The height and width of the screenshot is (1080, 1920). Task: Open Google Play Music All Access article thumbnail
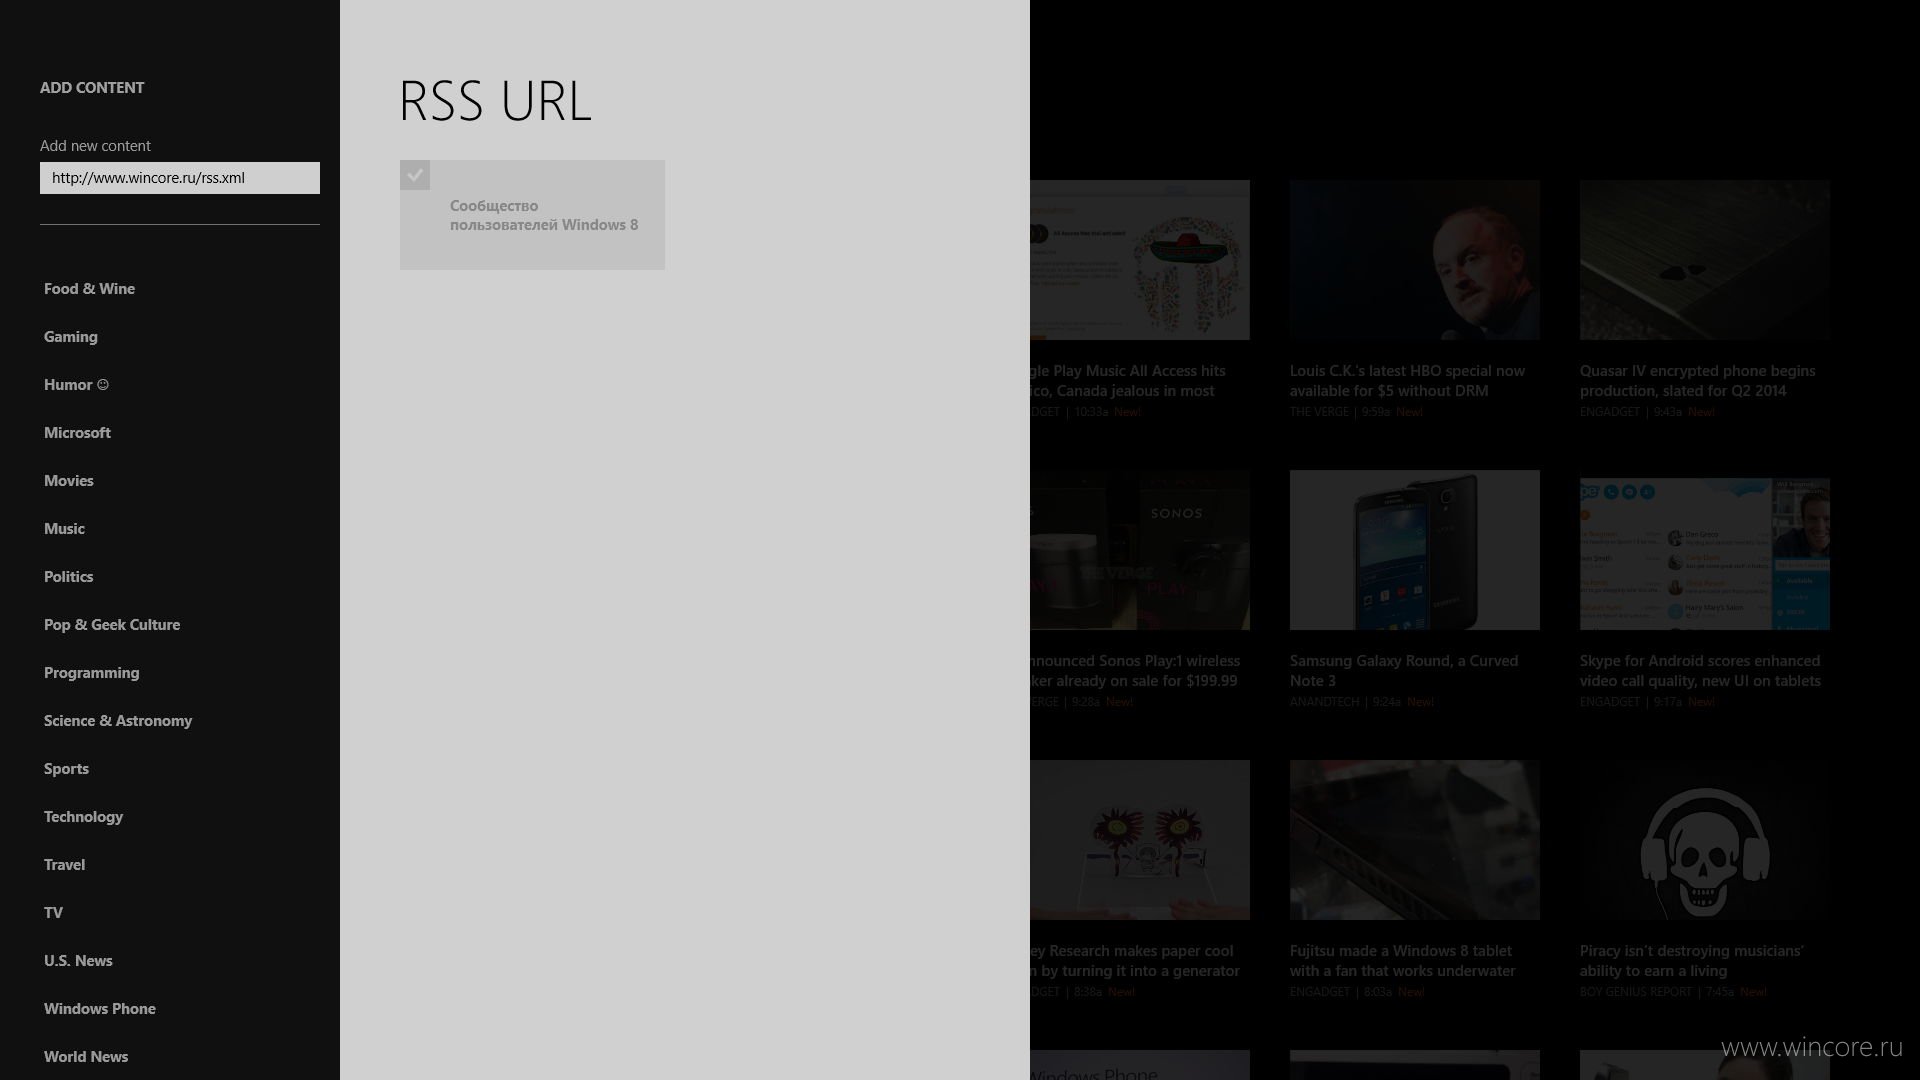pyautogui.click(x=1140, y=260)
